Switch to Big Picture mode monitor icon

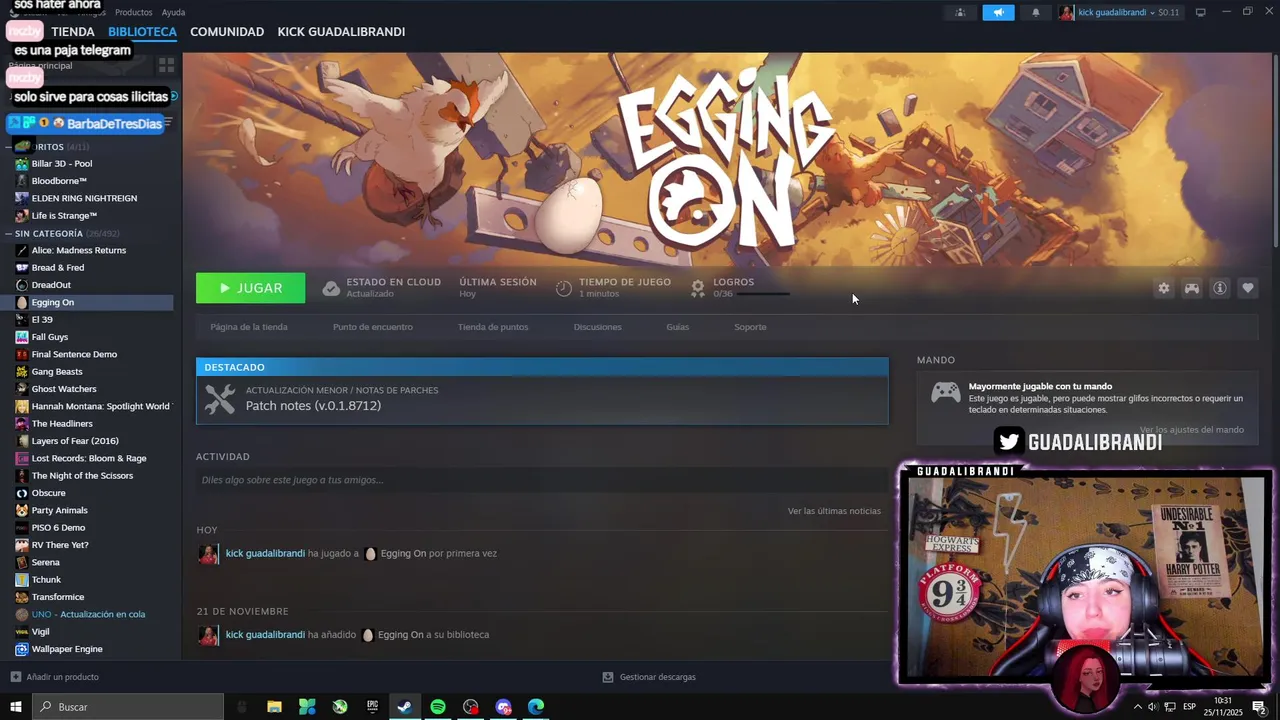(1200, 12)
